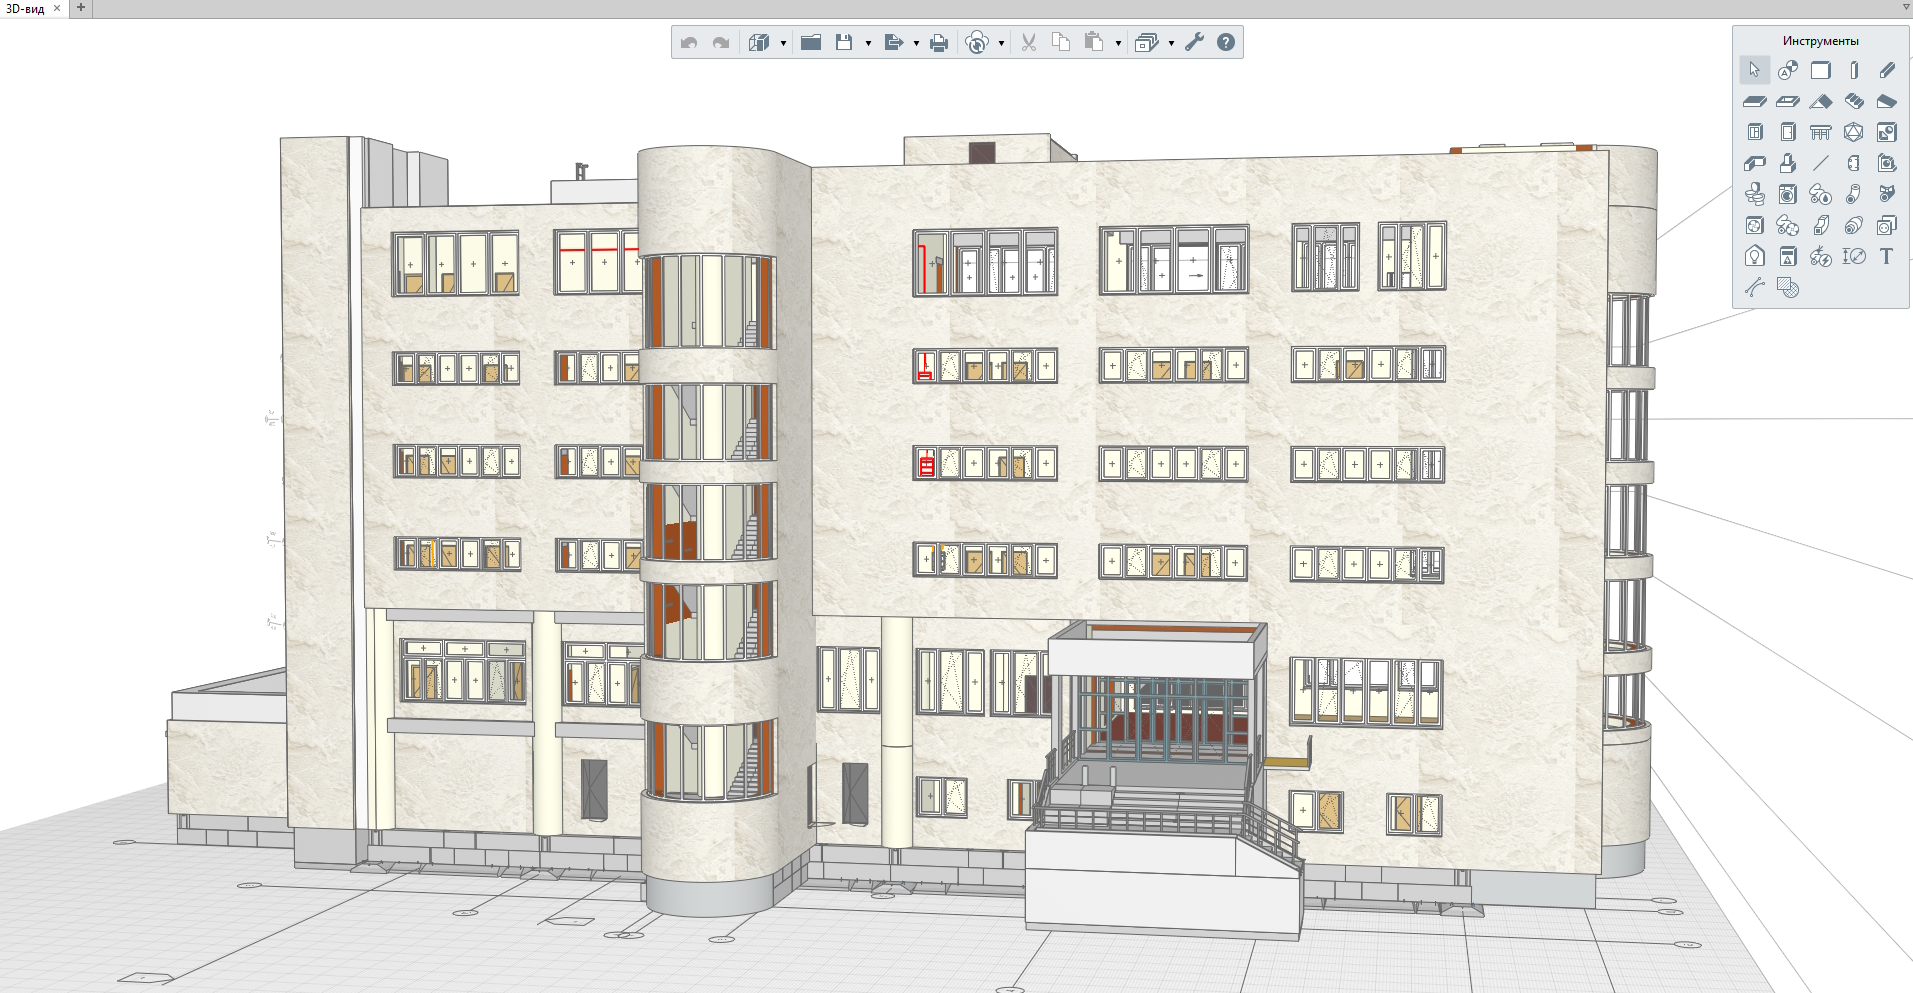Add a new tab with plus button
The image size is (1913, 993).
(81, 8)
